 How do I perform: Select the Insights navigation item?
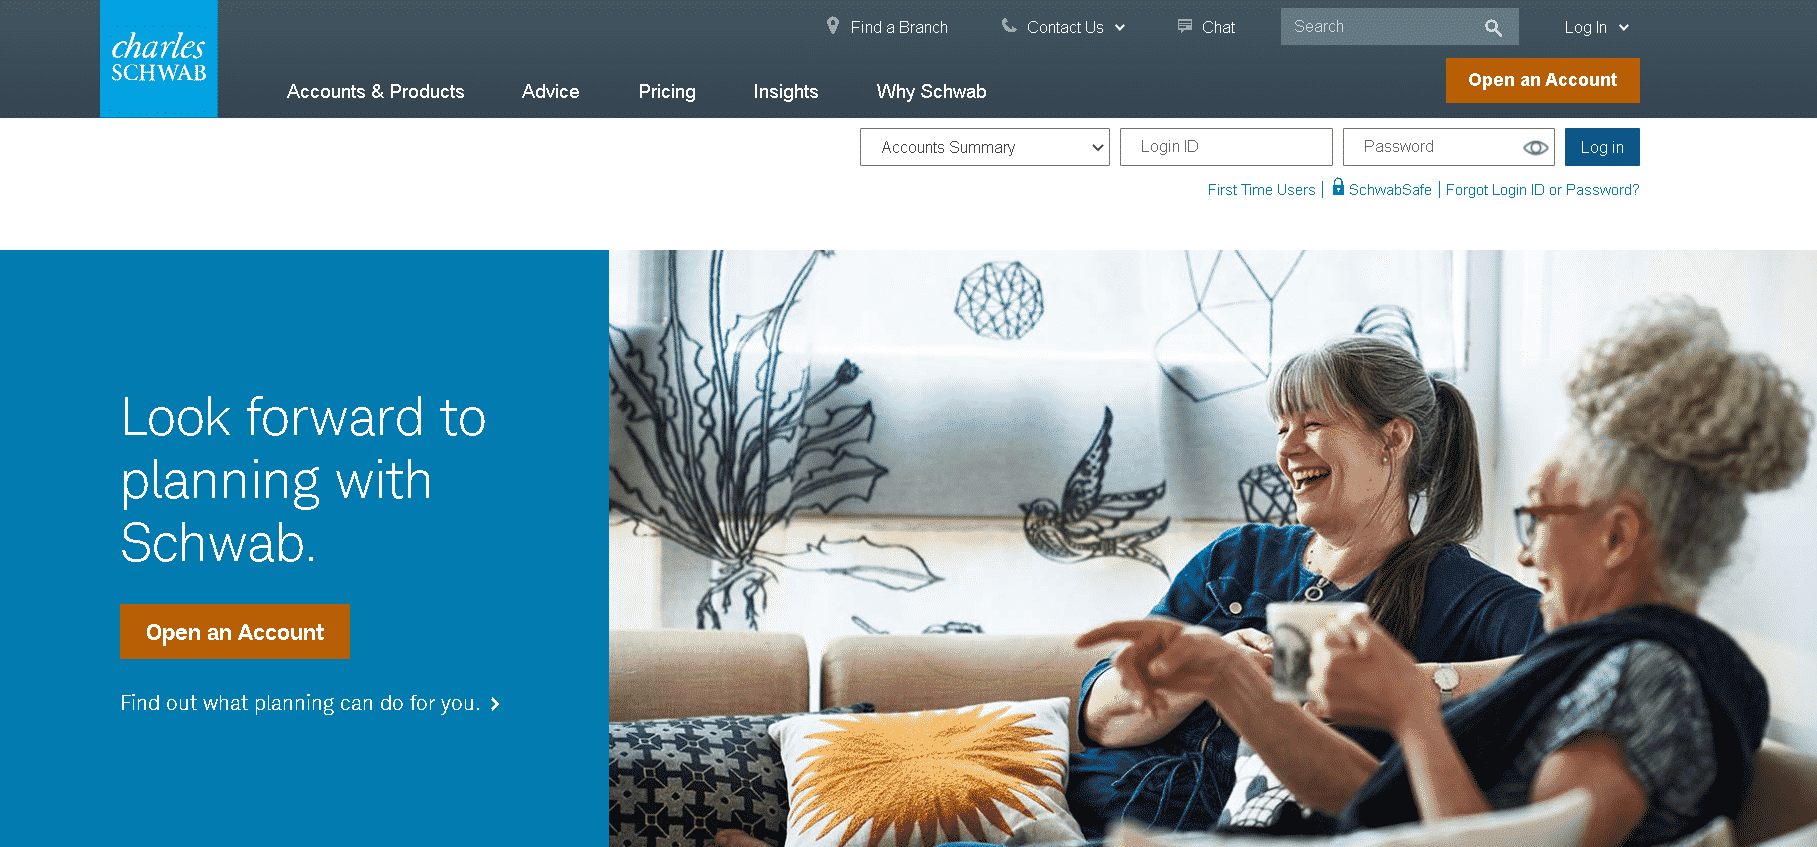click(x=786, y=91)
